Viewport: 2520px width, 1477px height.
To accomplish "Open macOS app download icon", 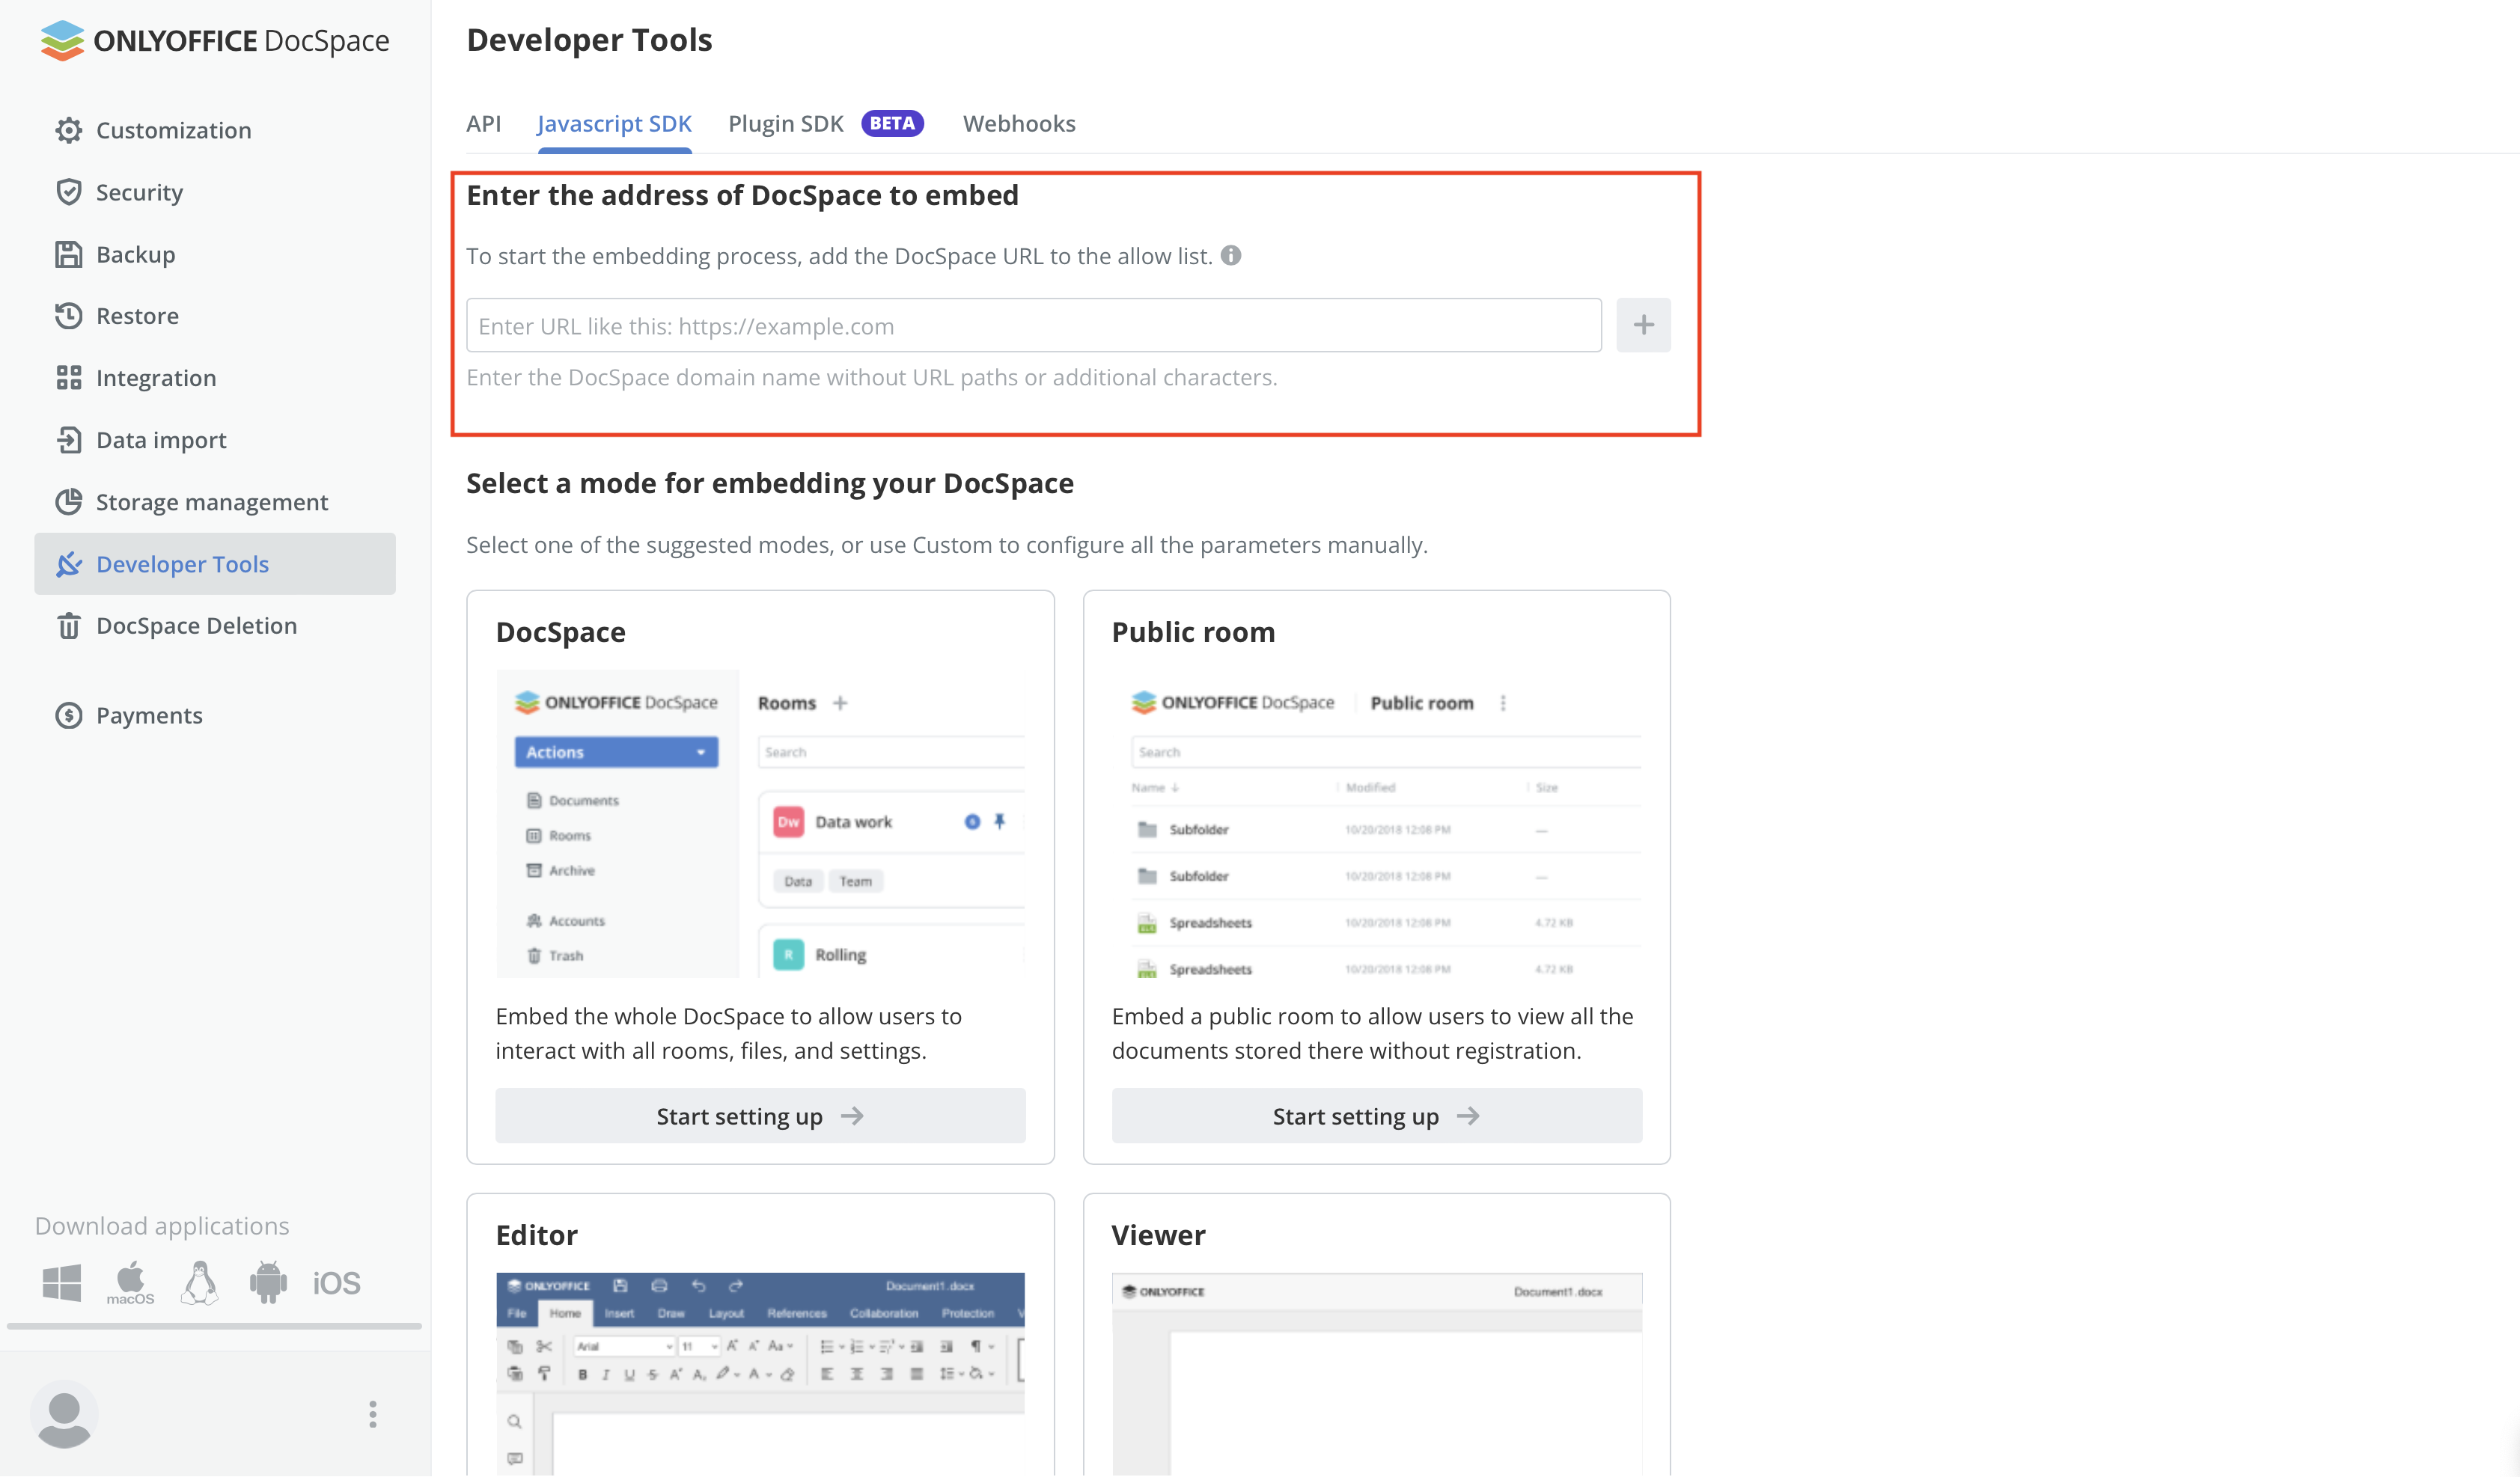I will point(130,1282).
